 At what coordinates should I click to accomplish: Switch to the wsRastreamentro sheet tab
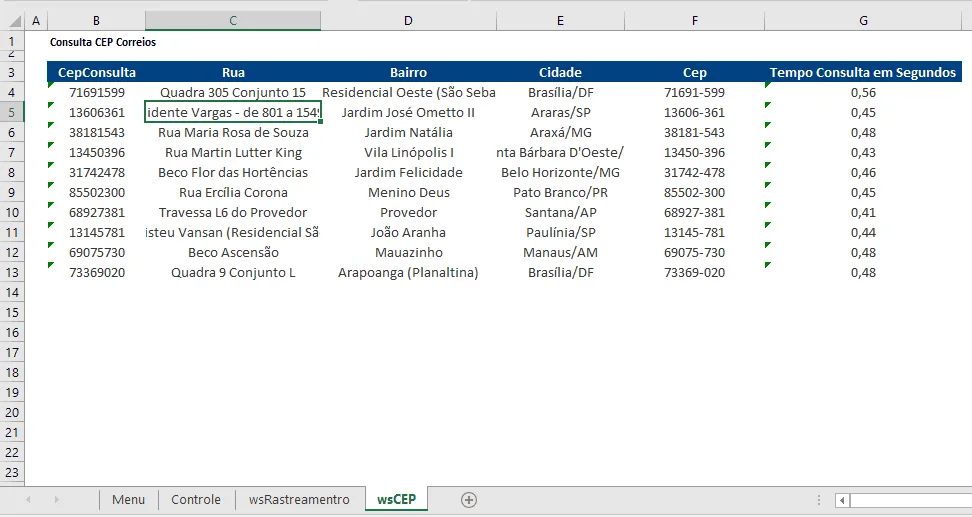pyautogui.click(x=299, y=500)
